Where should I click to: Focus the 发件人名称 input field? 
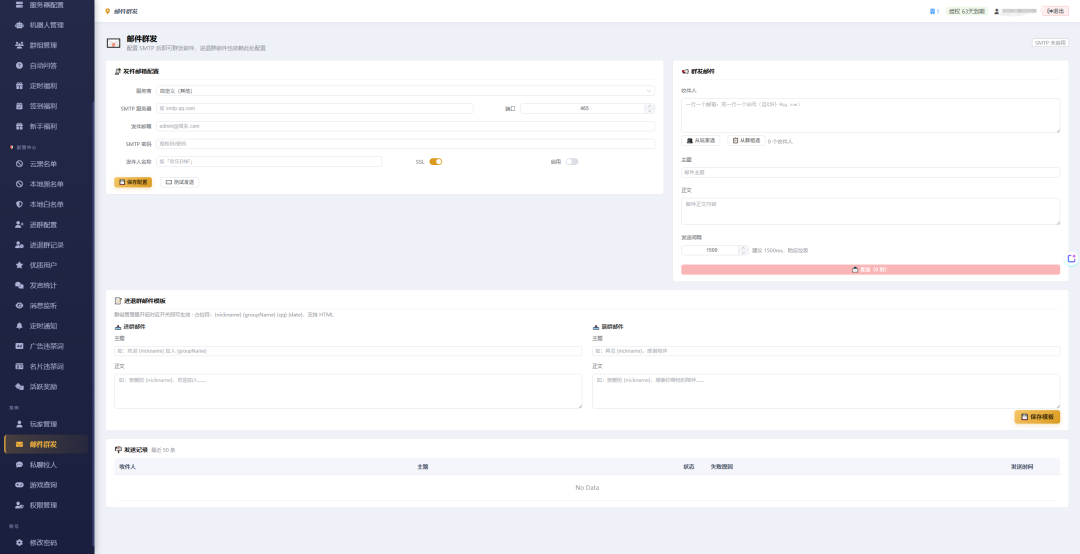tap(269, 162)
